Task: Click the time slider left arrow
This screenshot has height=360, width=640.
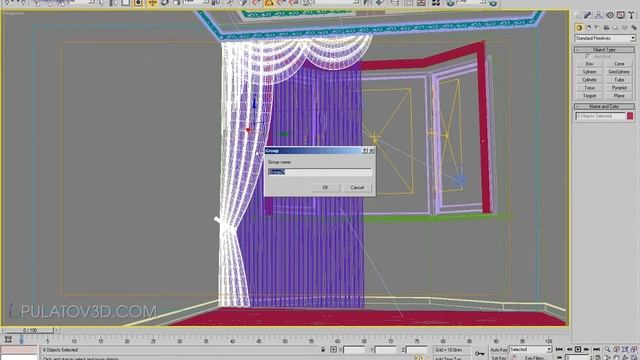Action: coord(3,330)
